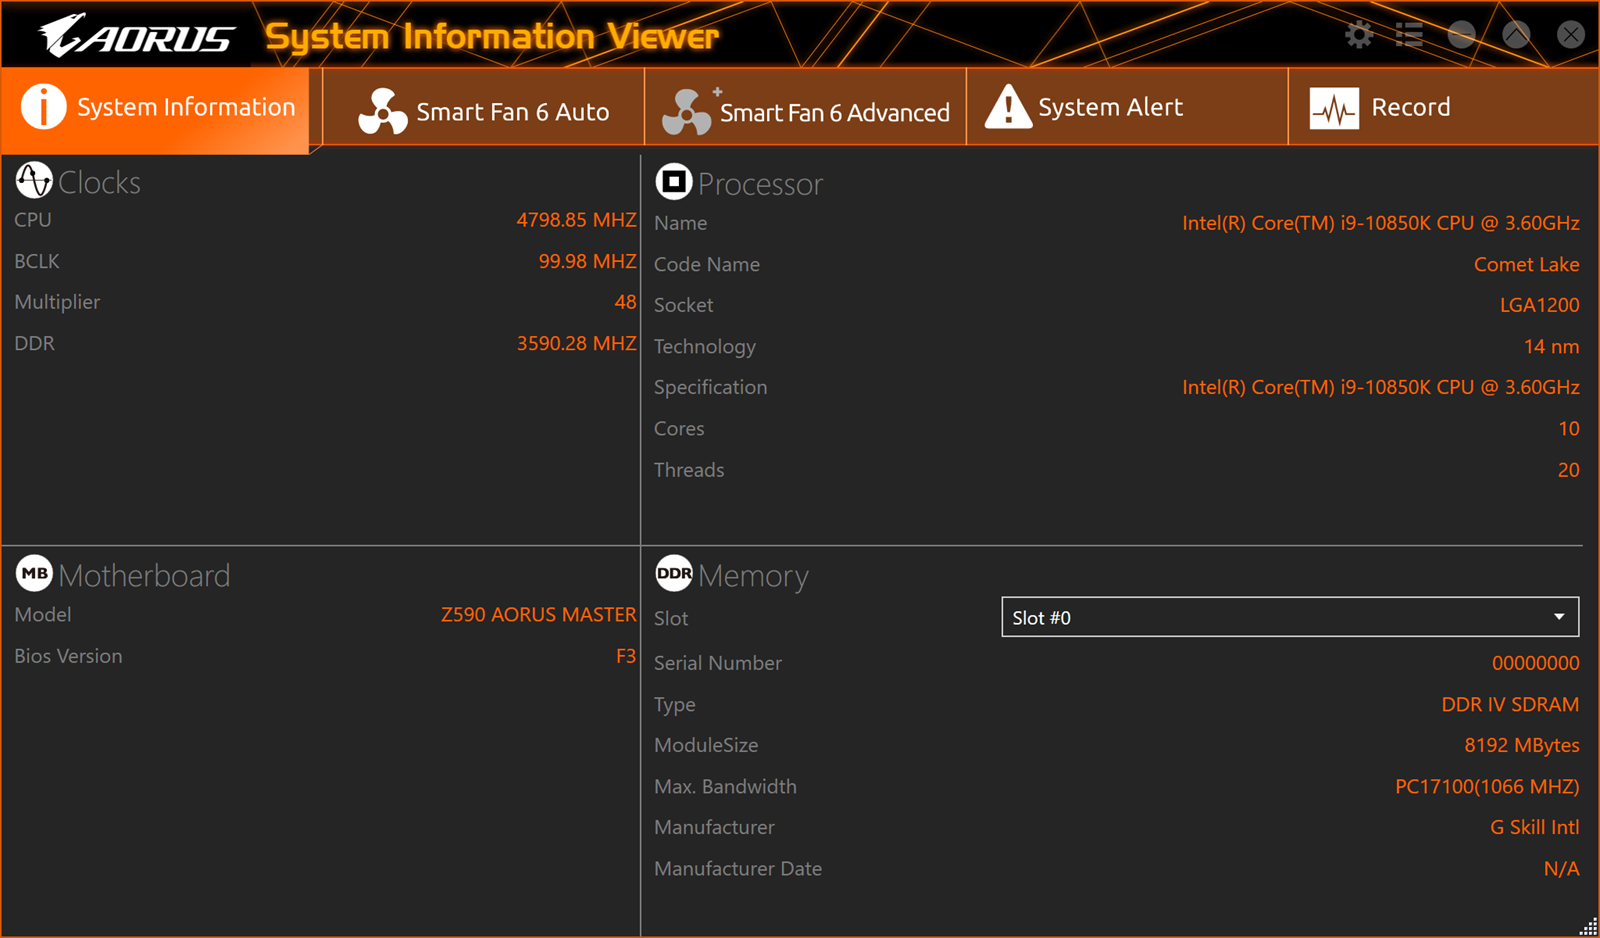Click the Bios Version value F3

click(x=625, y=656)
